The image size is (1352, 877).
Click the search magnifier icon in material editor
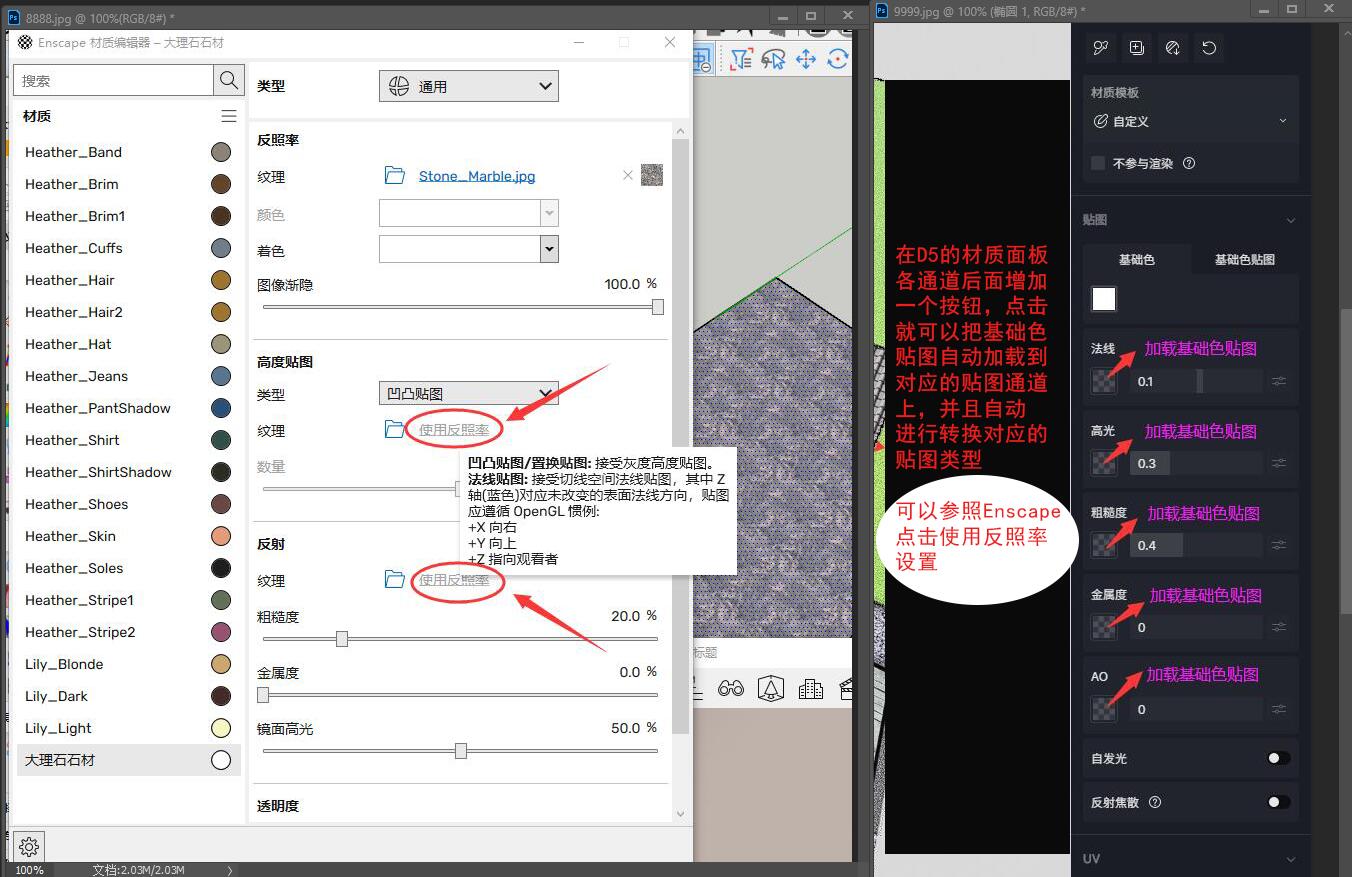229,81
